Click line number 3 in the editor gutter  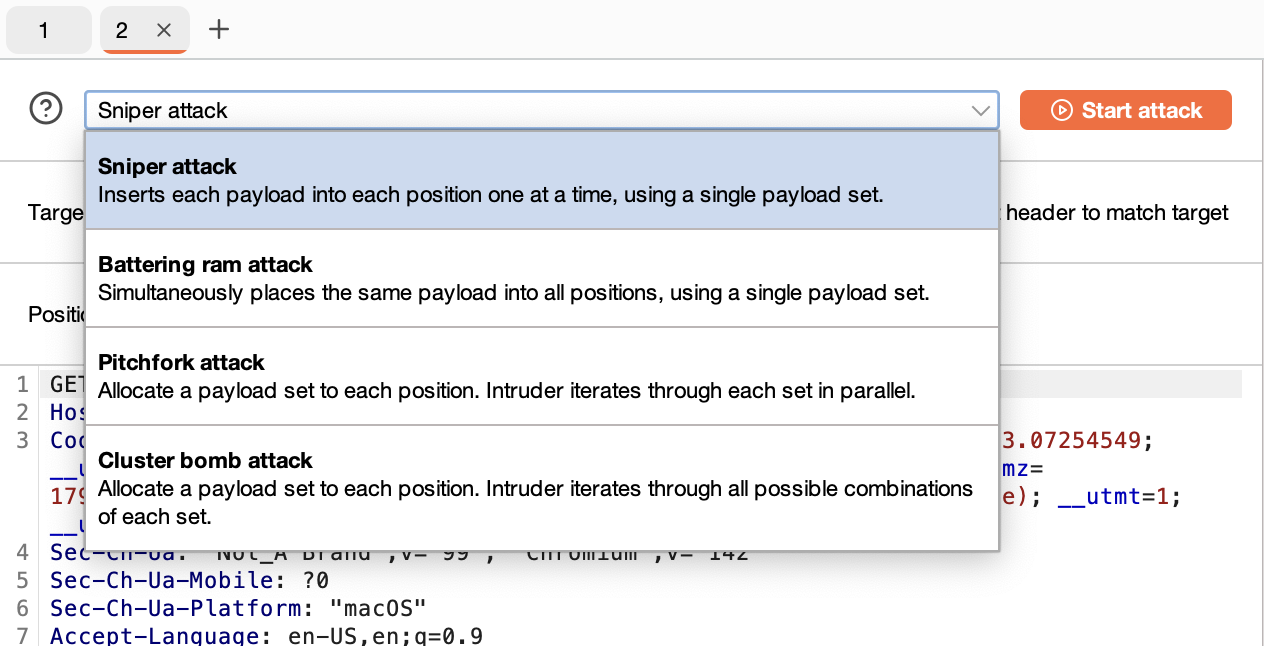tap(22, 440)
